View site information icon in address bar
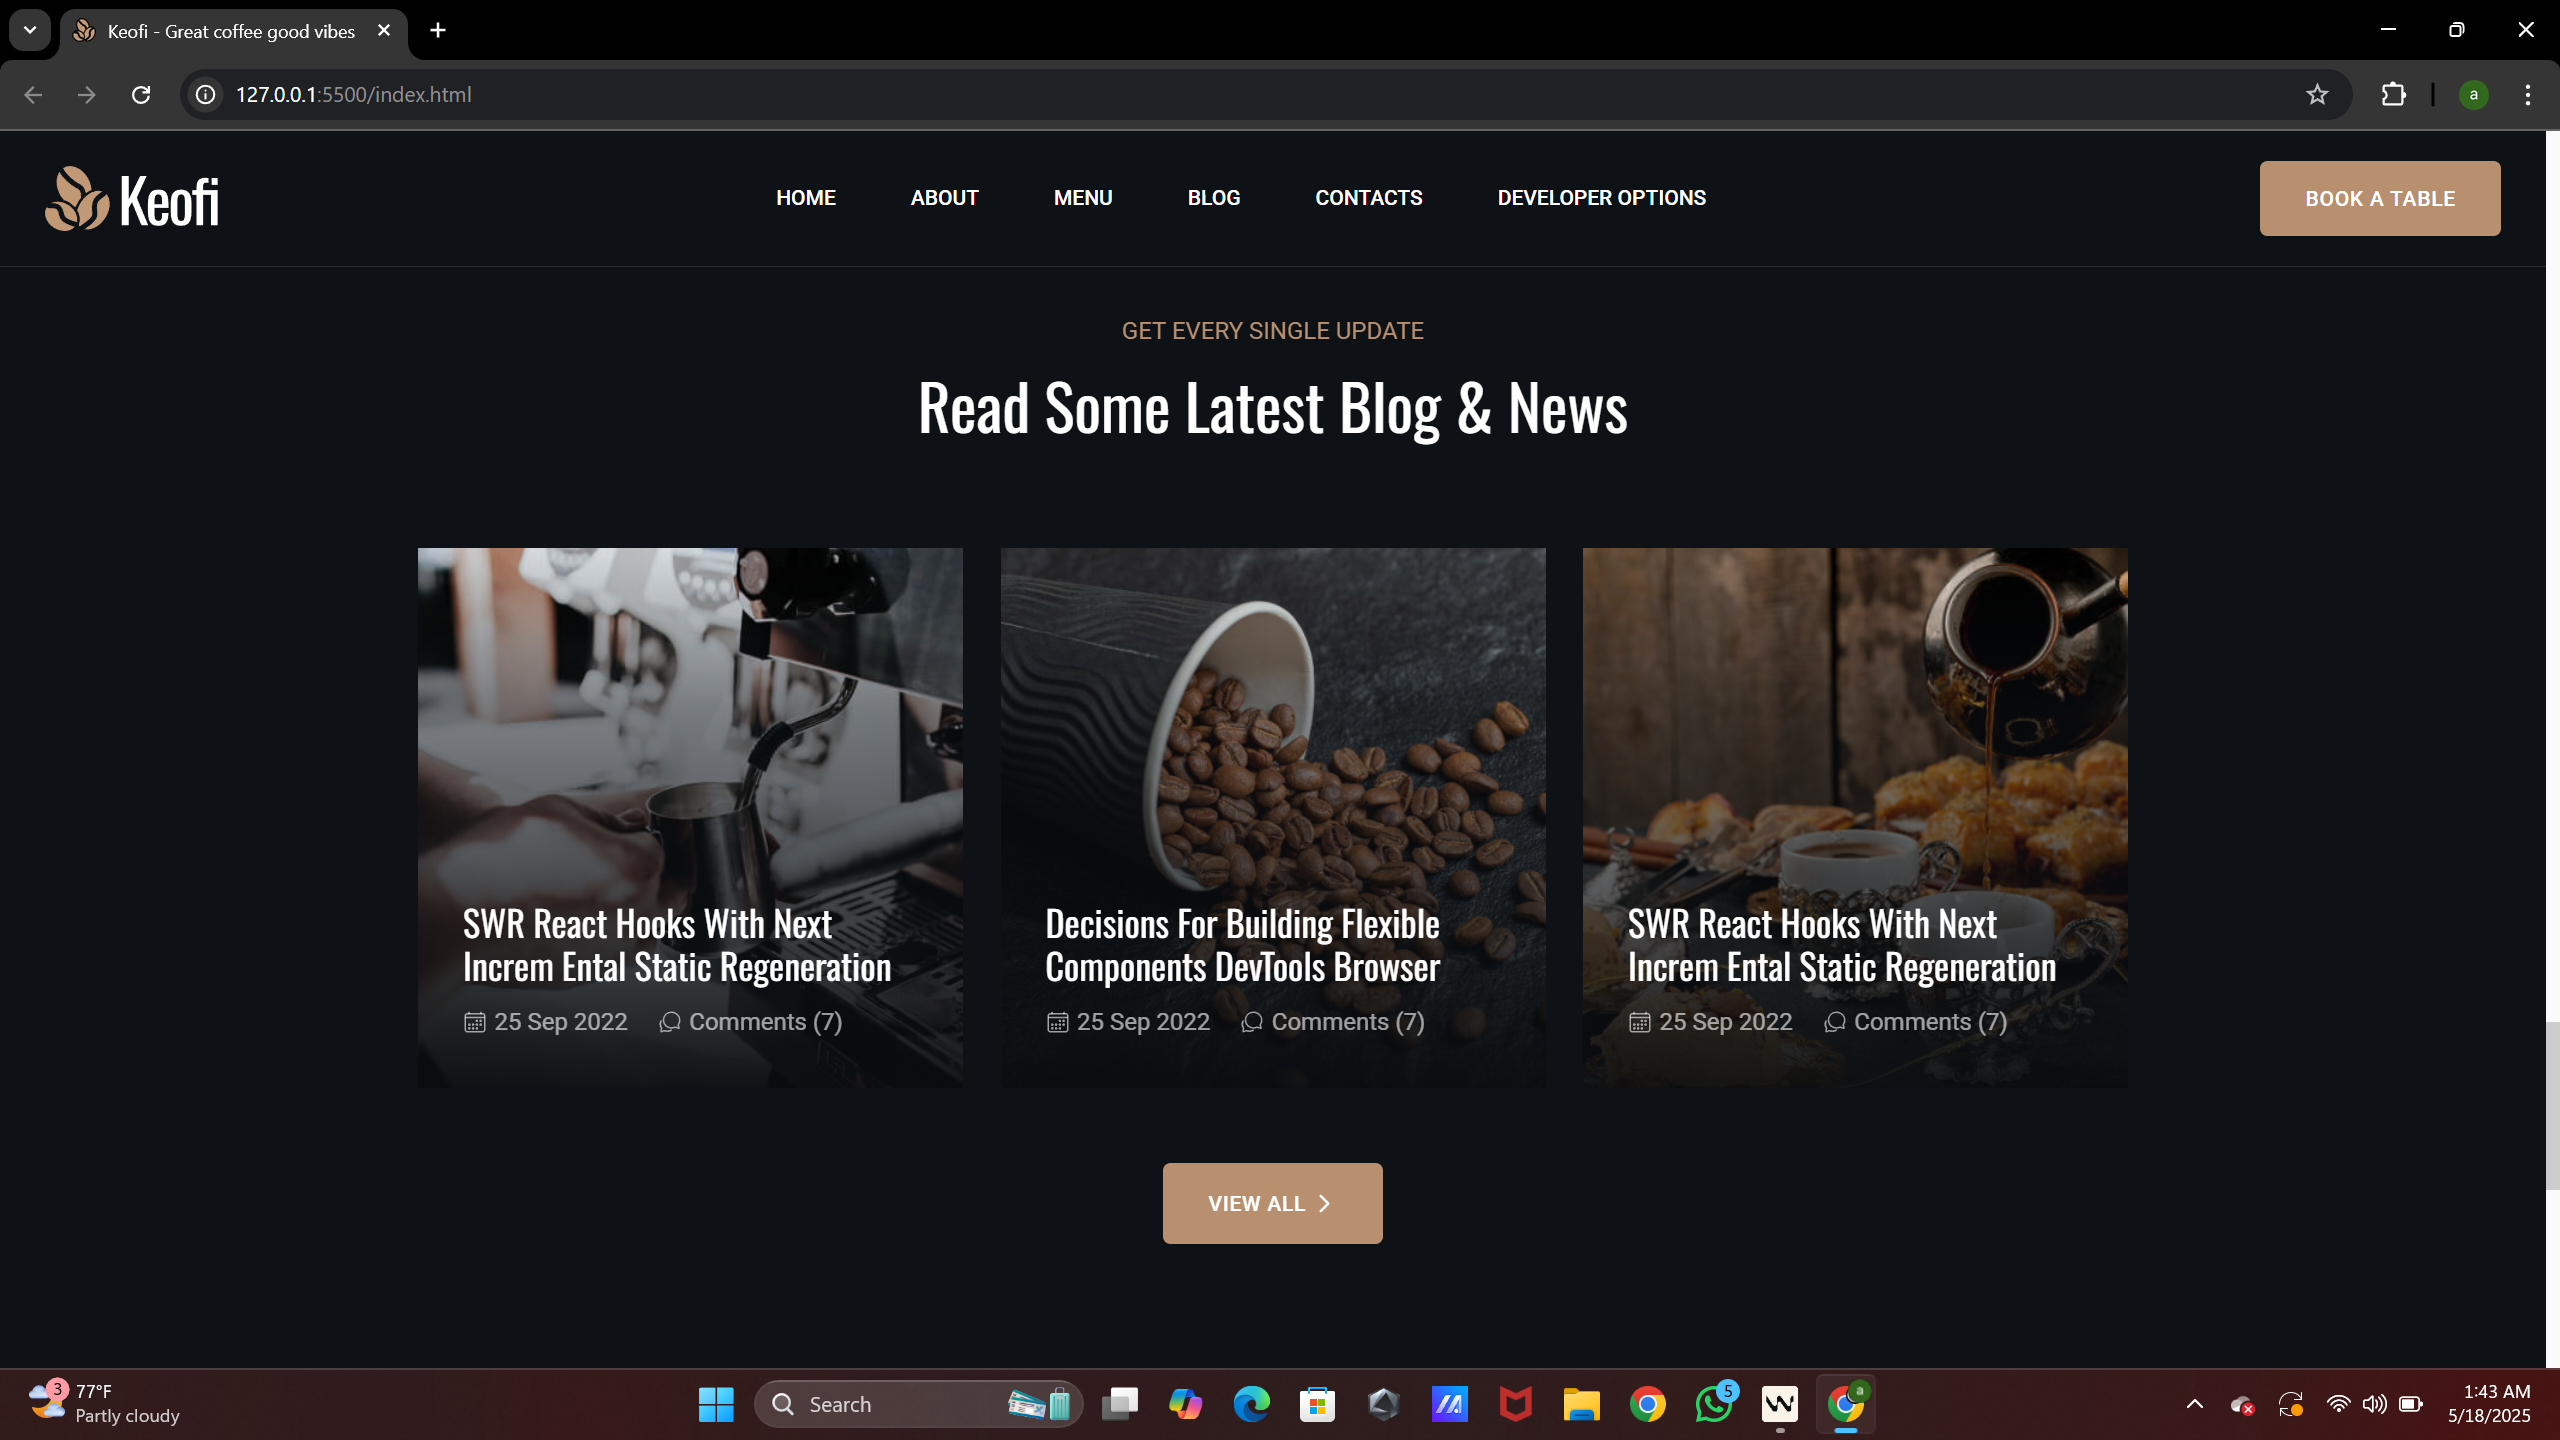The height and width of the screenshot is (1440, 2560). [x=205, y=94]
